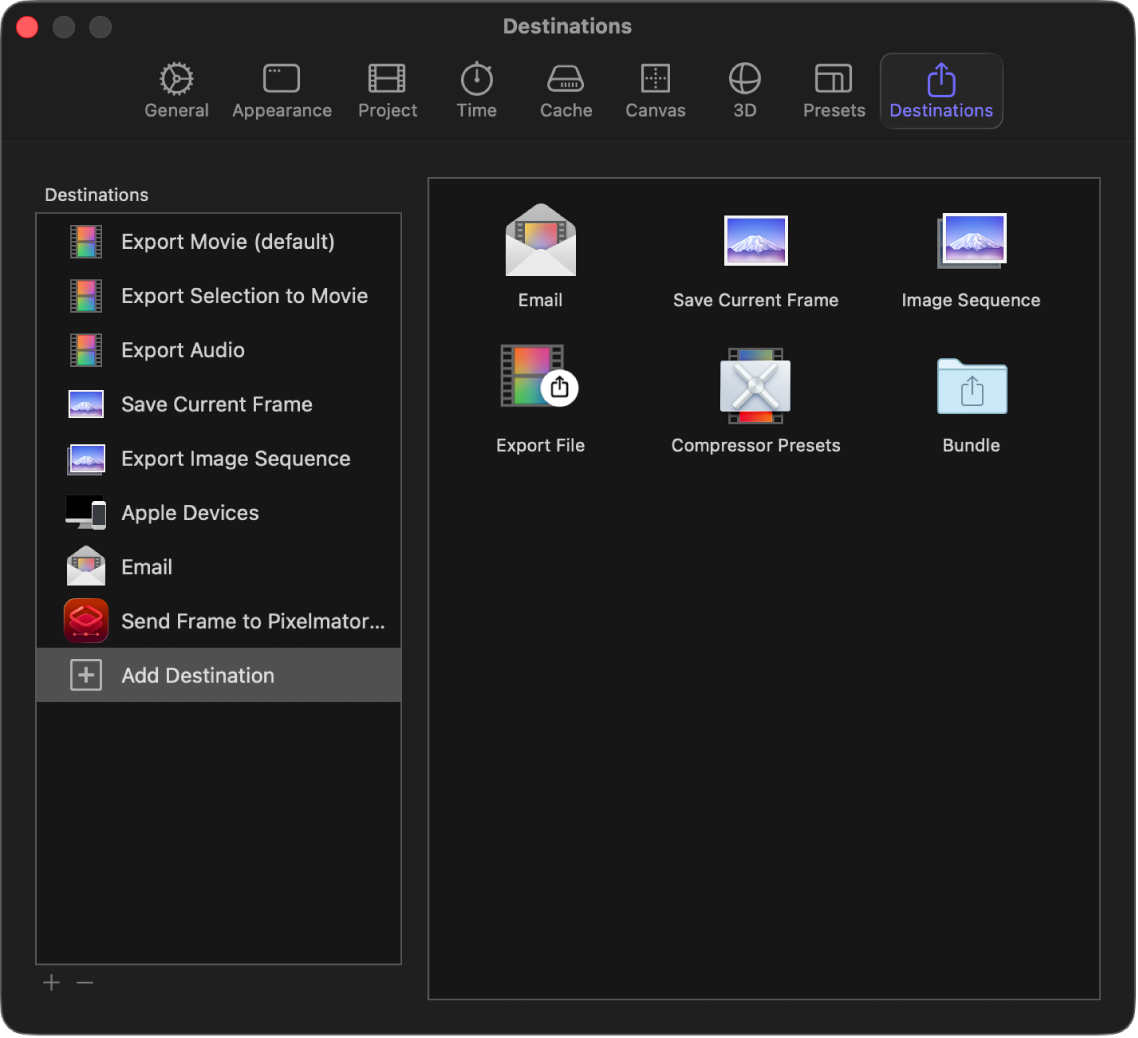
Task: Select Export Movie (default) filmstrip icon
Action: pos(86,242)
